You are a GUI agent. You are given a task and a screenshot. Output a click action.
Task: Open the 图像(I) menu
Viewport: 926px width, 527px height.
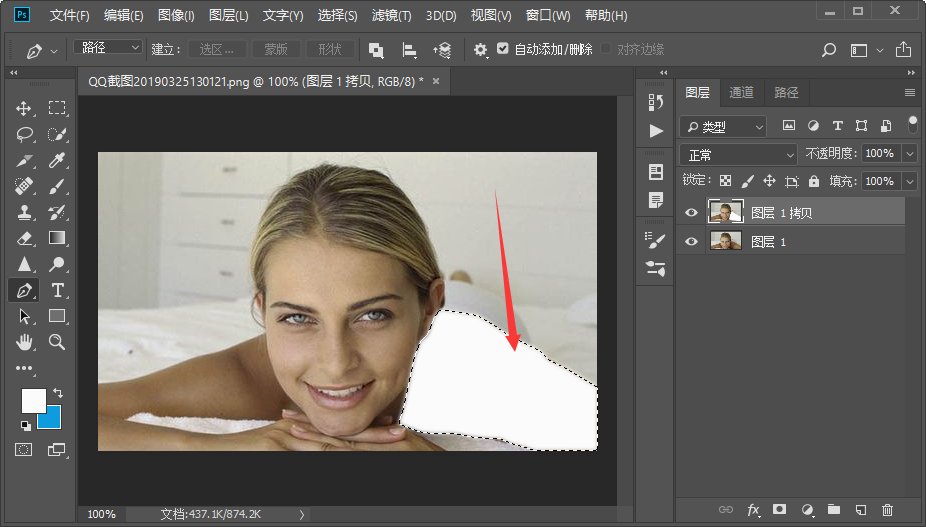pyautogui.click(x=176, y=15)
